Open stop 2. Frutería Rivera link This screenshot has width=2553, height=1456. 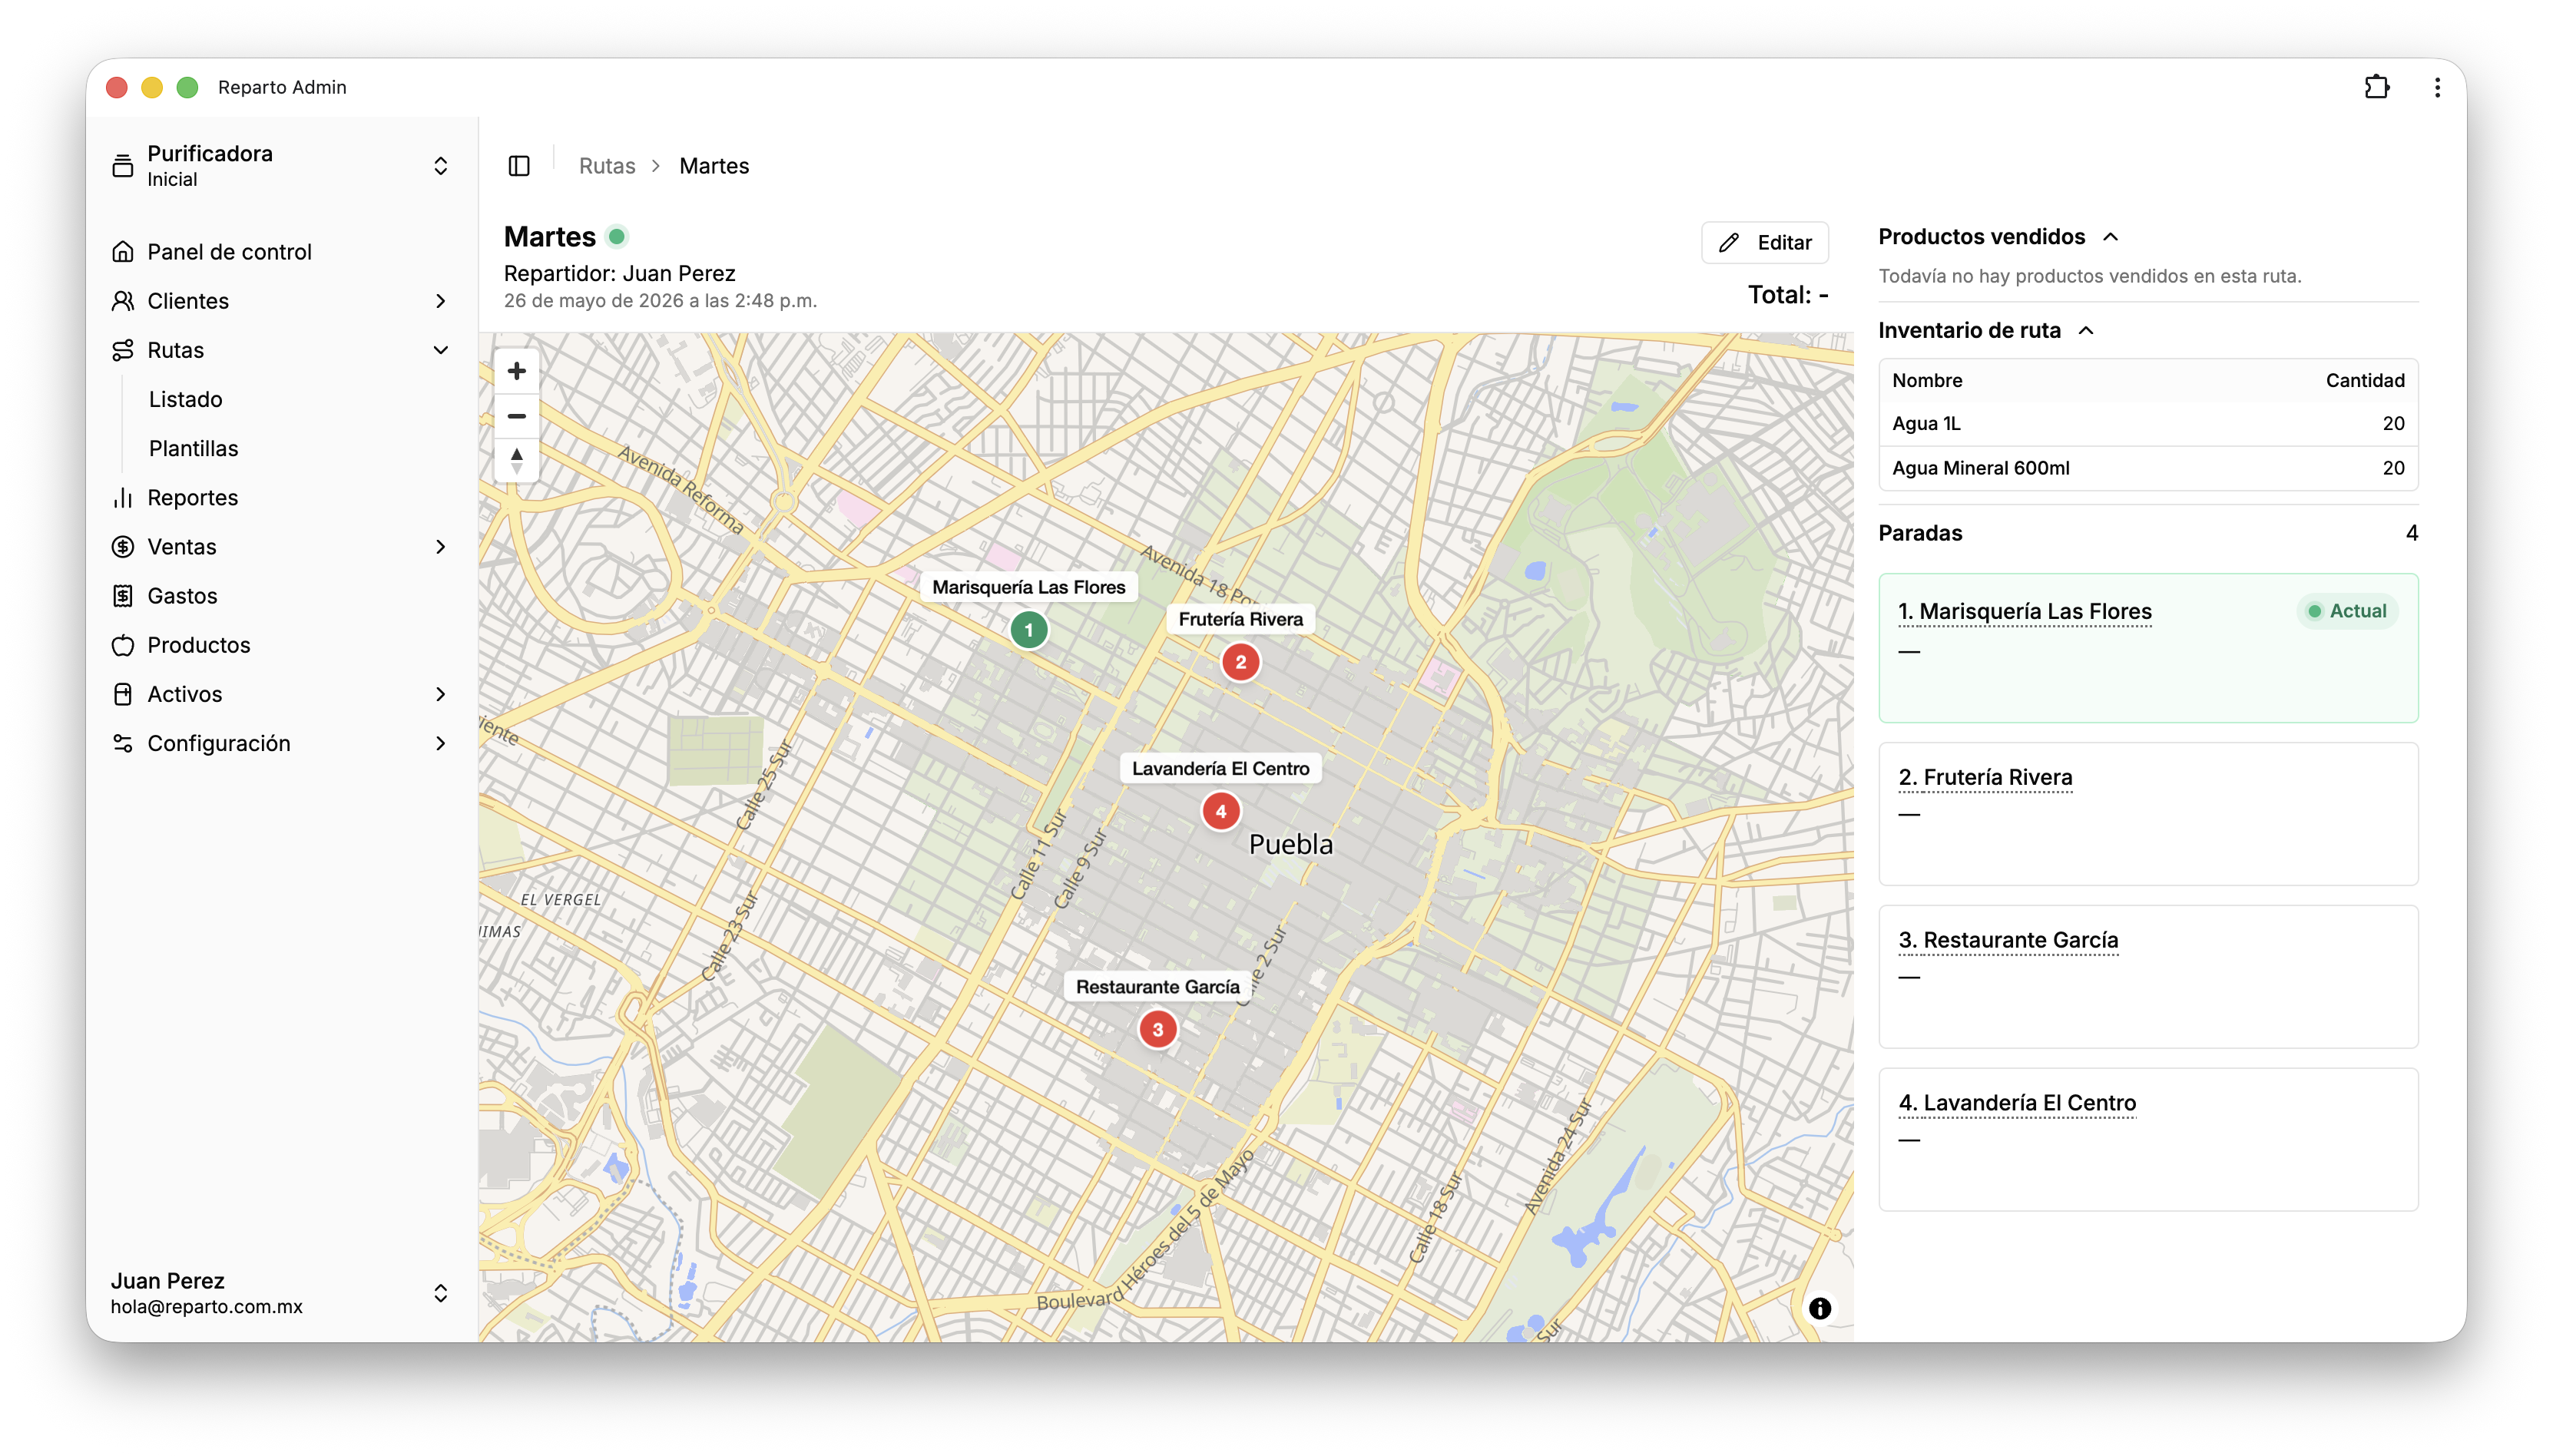tap(1985, 778)
